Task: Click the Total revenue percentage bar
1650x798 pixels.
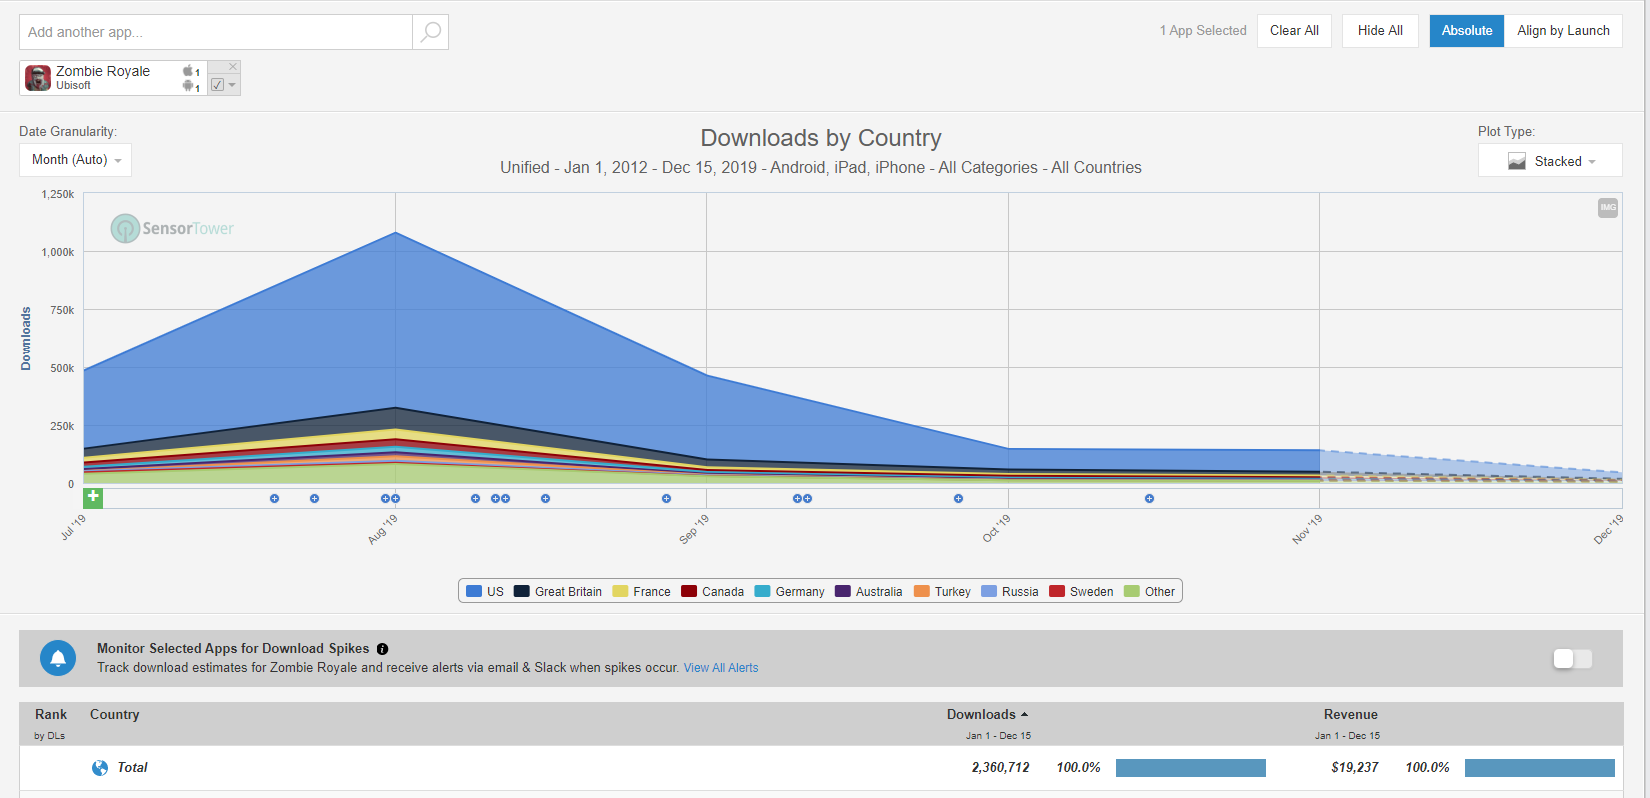Action: click(x=1540, y=768)
